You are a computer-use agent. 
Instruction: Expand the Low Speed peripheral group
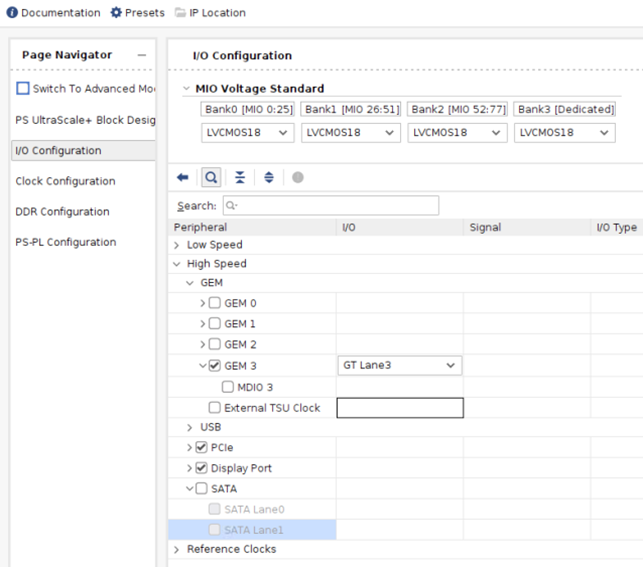(178, 245)
